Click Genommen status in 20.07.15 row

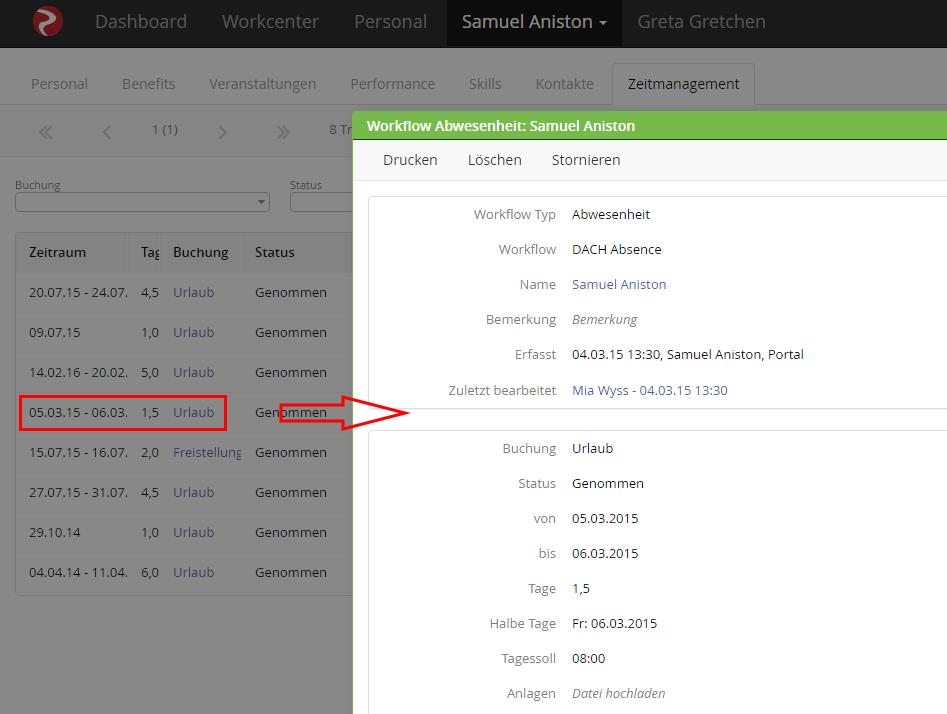tap(291, 292)
